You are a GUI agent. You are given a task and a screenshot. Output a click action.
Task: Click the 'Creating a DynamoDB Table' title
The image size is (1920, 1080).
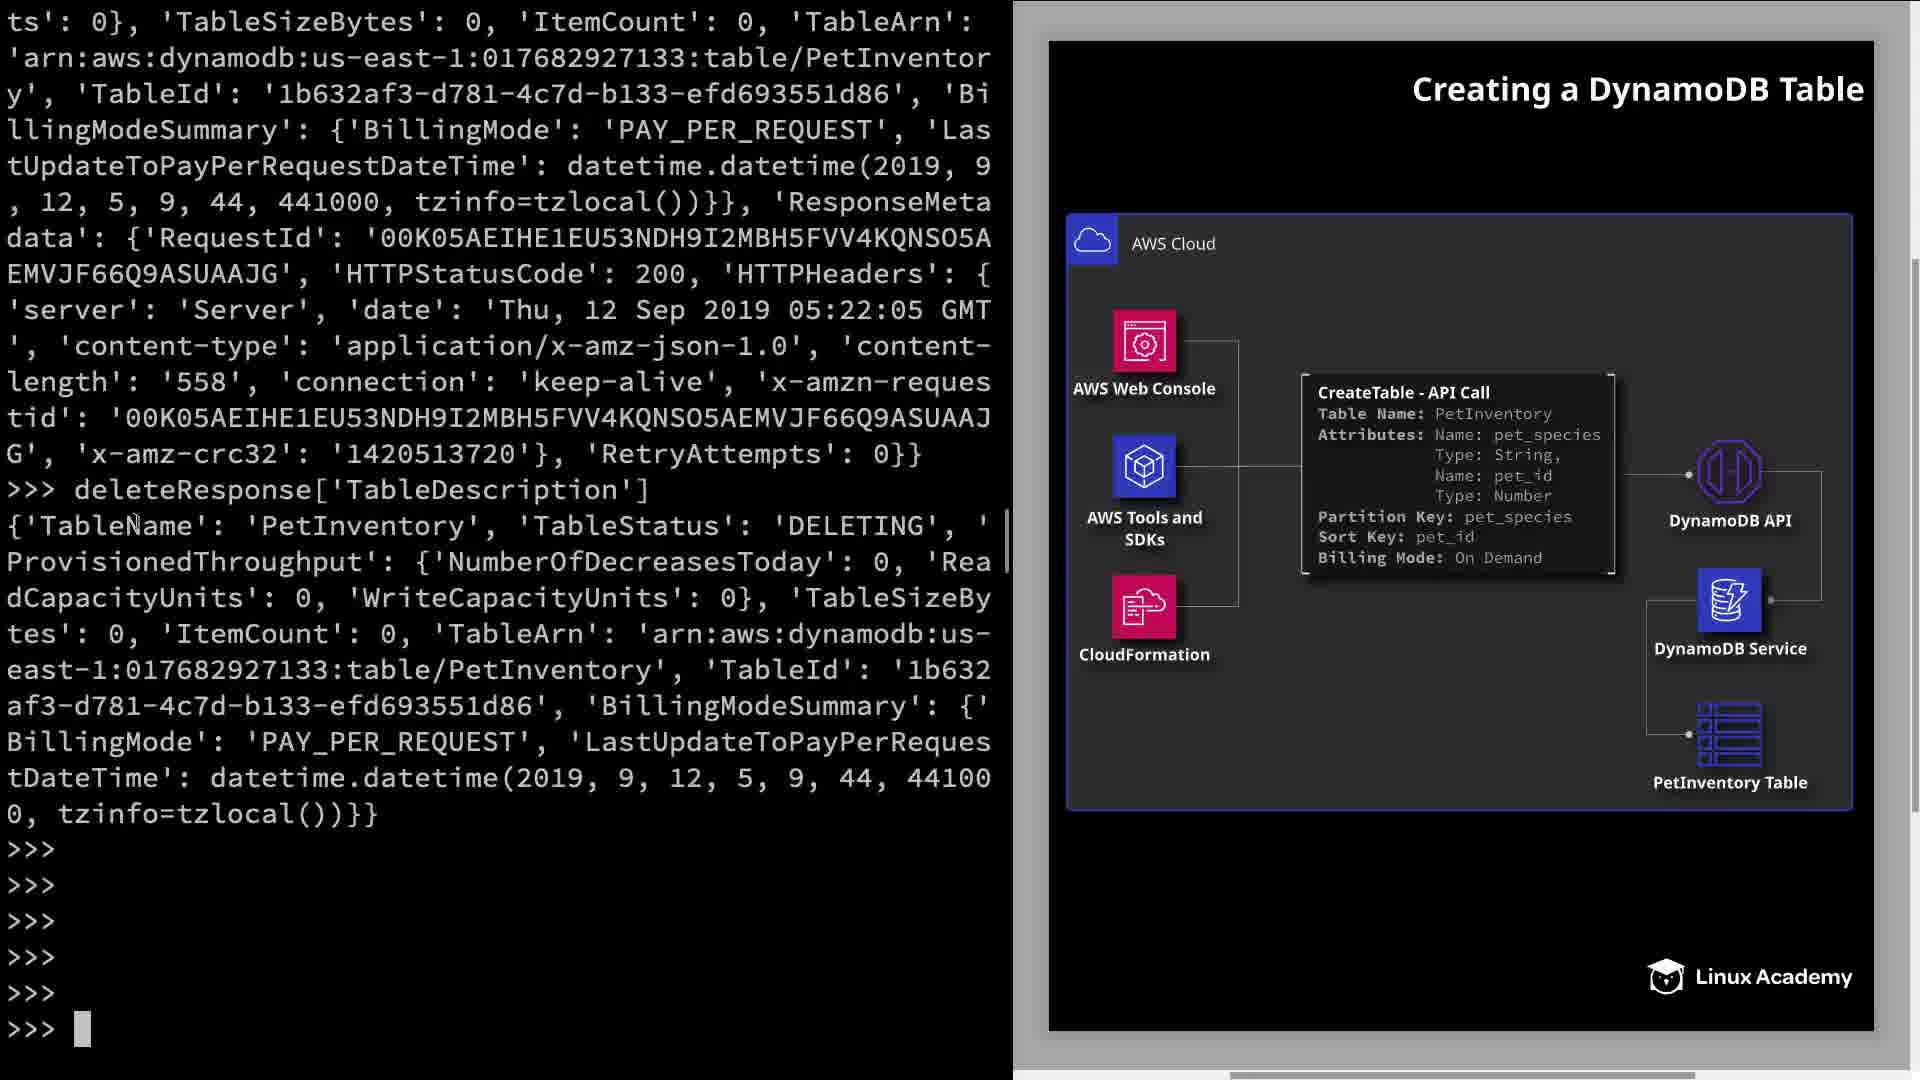point(1637,90)
